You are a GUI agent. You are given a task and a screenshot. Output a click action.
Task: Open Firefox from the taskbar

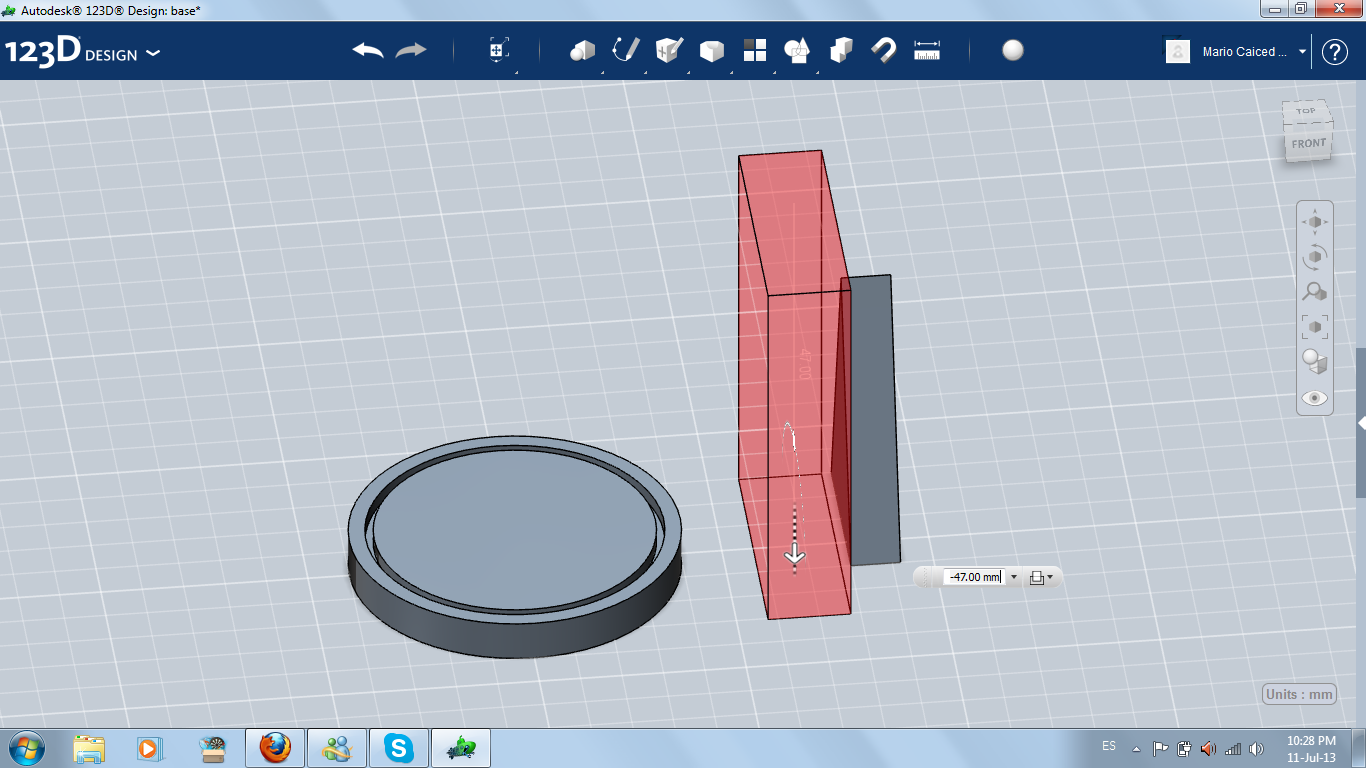pyautogui.click(x=274, y=748)
